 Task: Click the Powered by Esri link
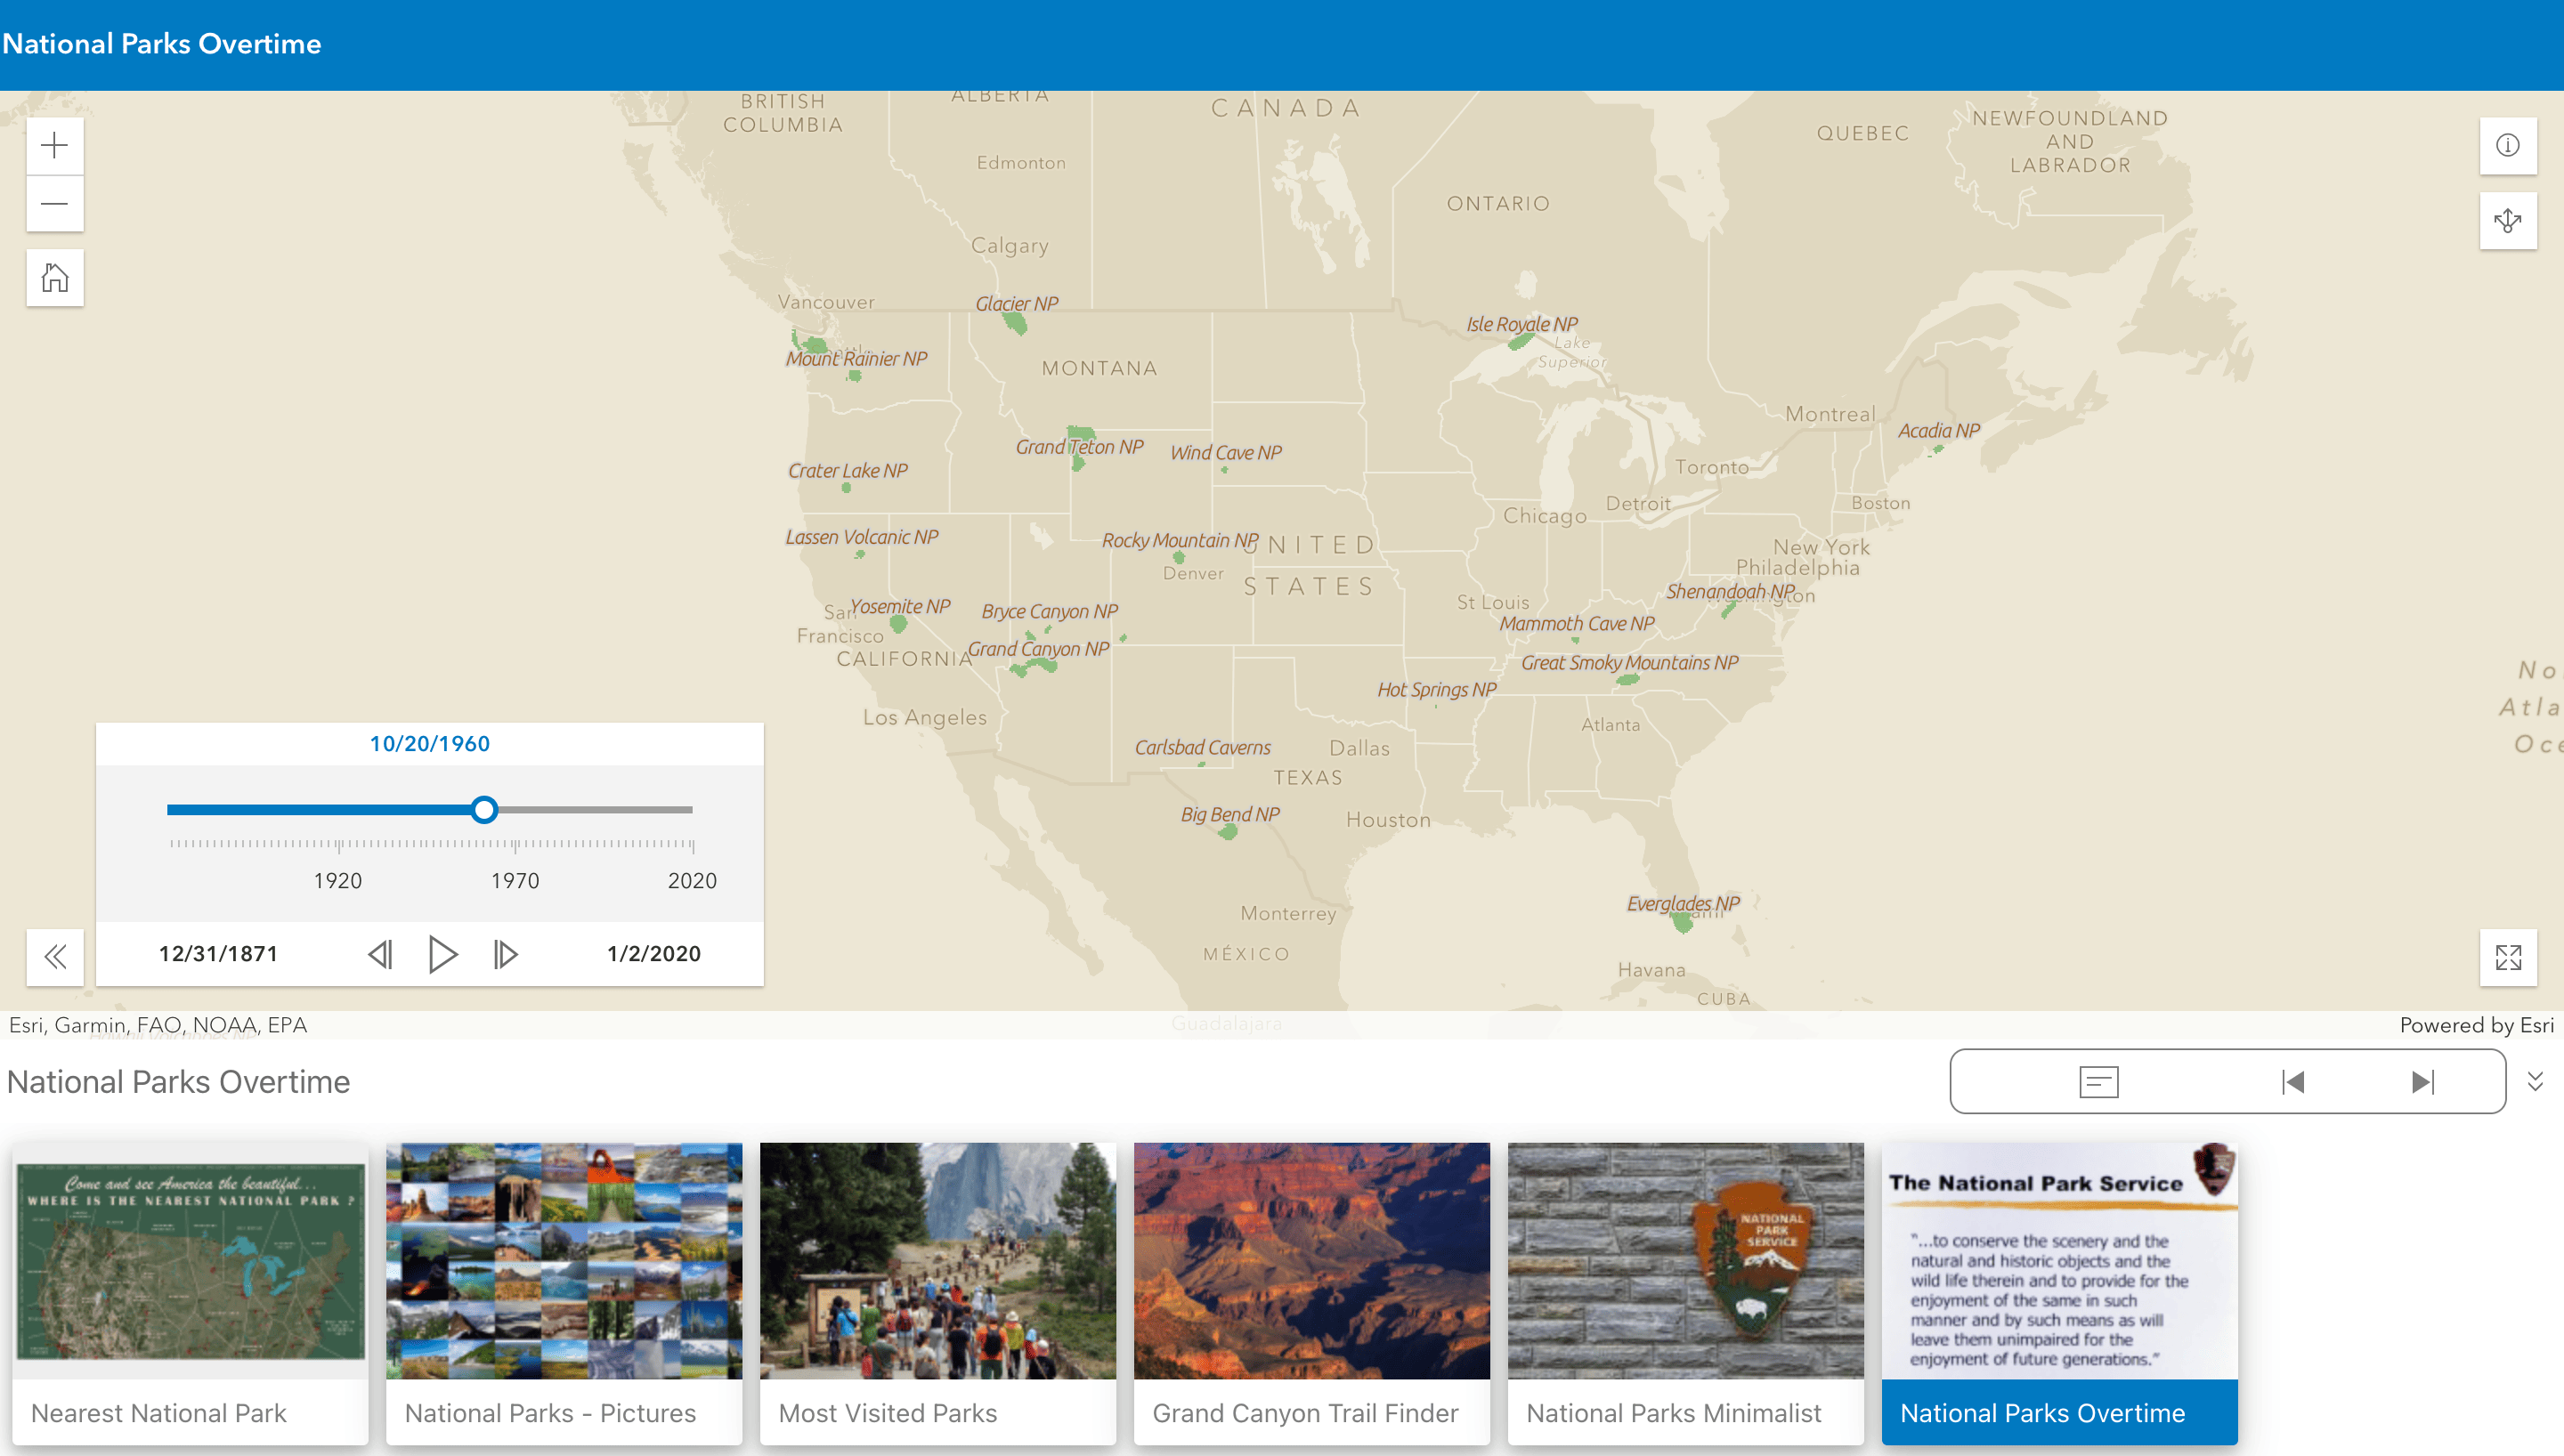[x=2476, y=1025]
